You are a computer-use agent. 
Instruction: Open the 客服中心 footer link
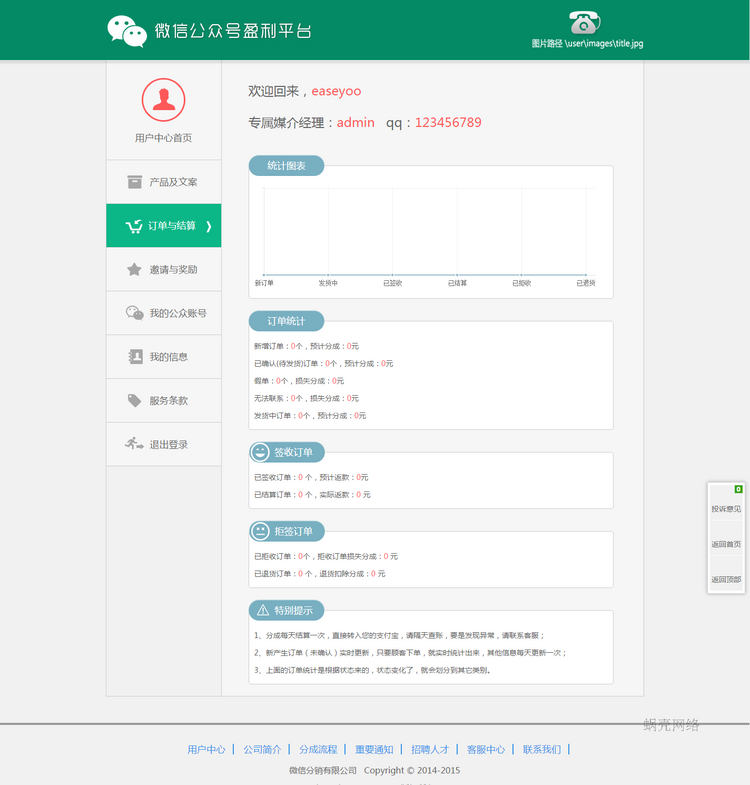tap(486, 749)
